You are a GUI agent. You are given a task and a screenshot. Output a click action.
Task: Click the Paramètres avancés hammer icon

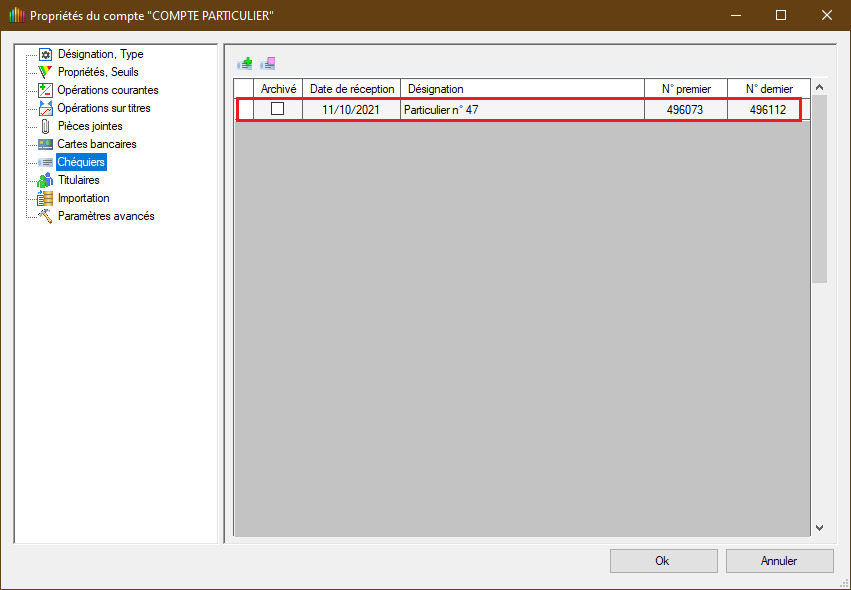point(45,216)
